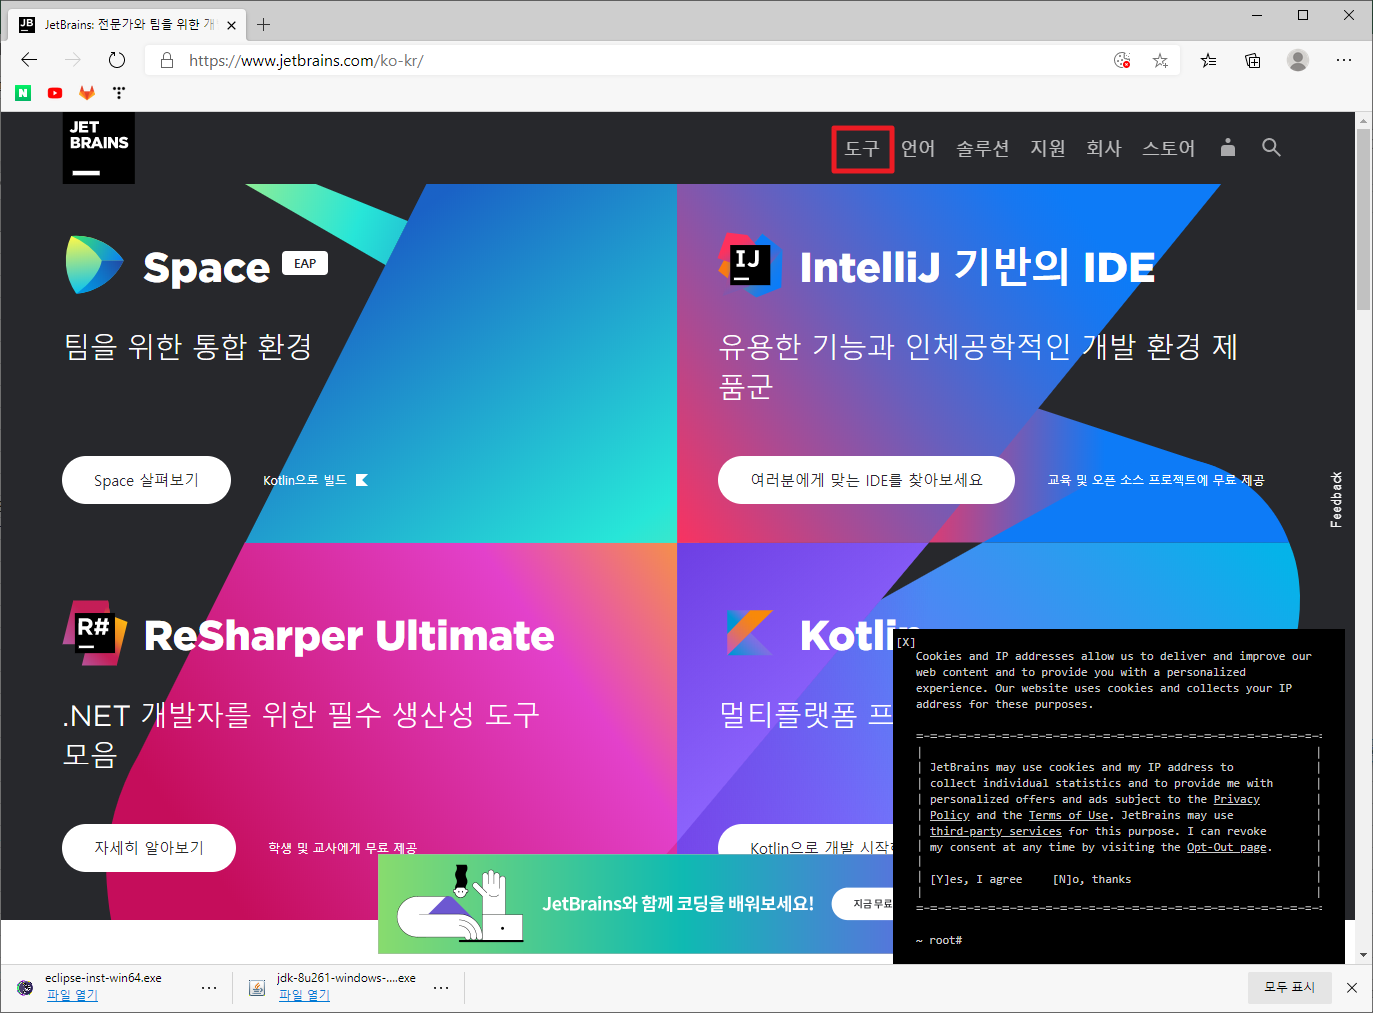Open the Naver bookmark icon
Screen dimensions: 1373x1013
23,93
